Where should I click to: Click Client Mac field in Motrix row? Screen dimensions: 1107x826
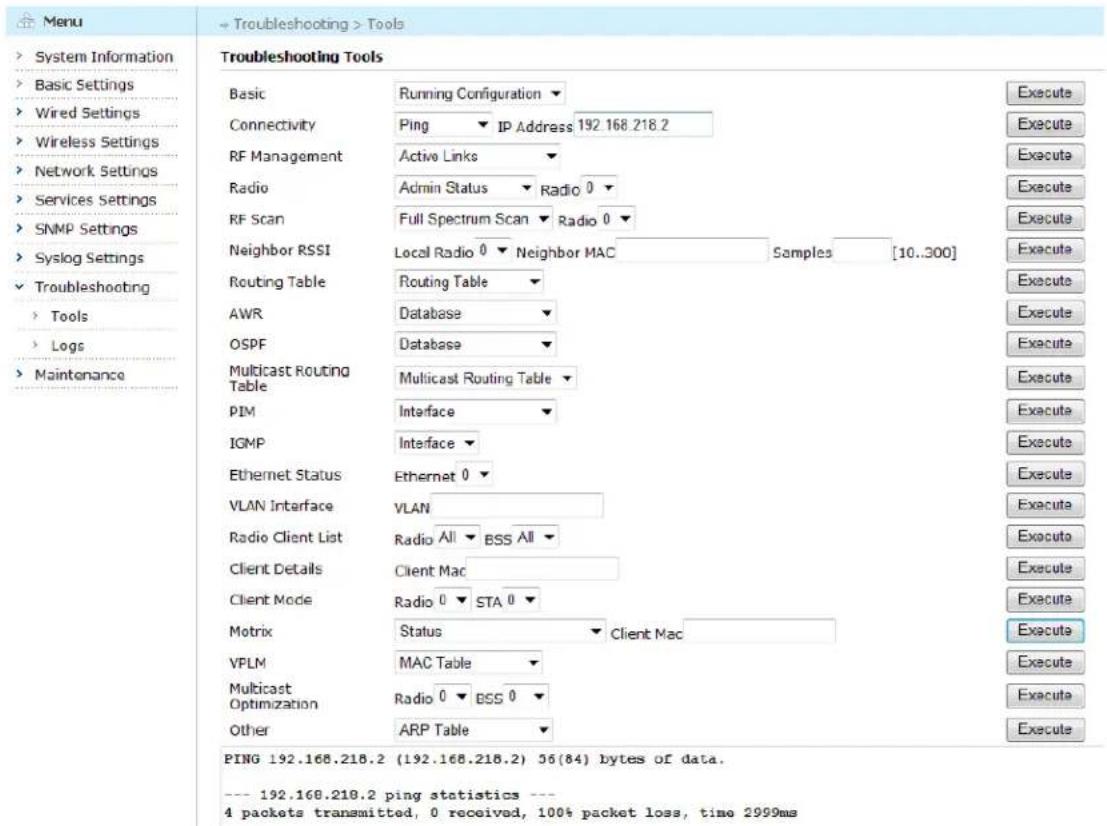coord(759,631)
